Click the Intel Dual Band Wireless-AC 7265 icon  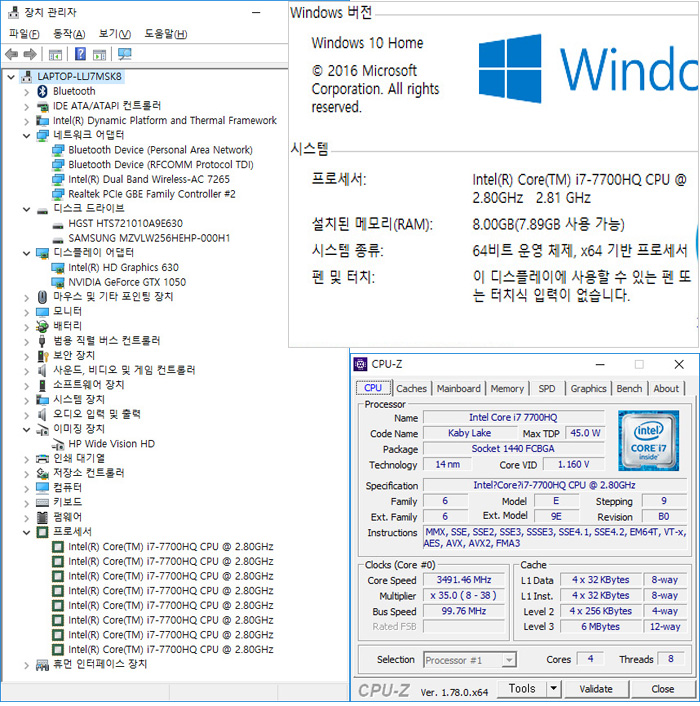58,180
